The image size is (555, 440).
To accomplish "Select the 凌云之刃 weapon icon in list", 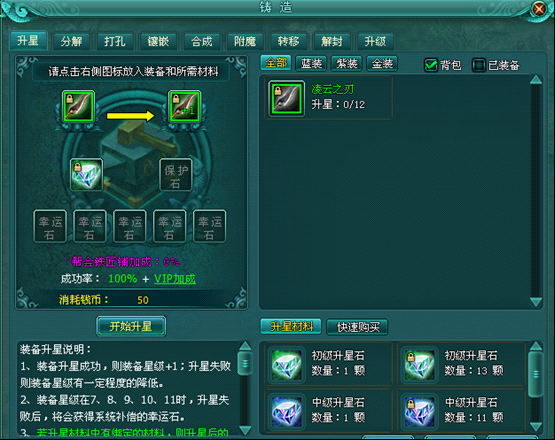I will point(286,98).
